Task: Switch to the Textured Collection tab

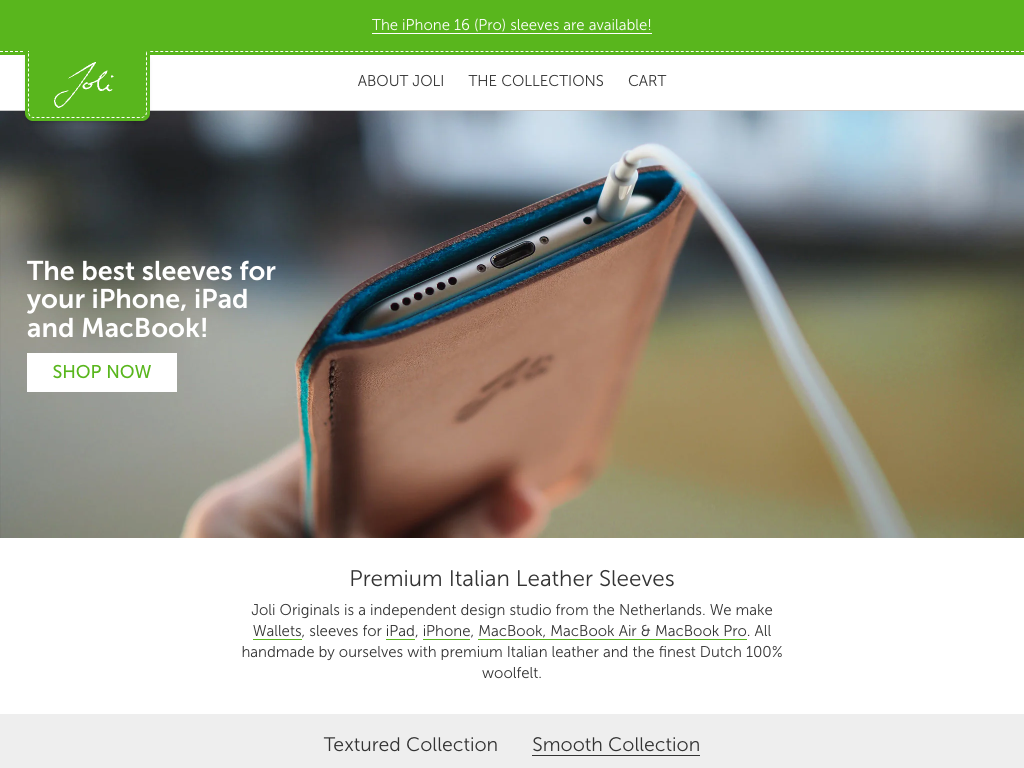Action: 411,744
